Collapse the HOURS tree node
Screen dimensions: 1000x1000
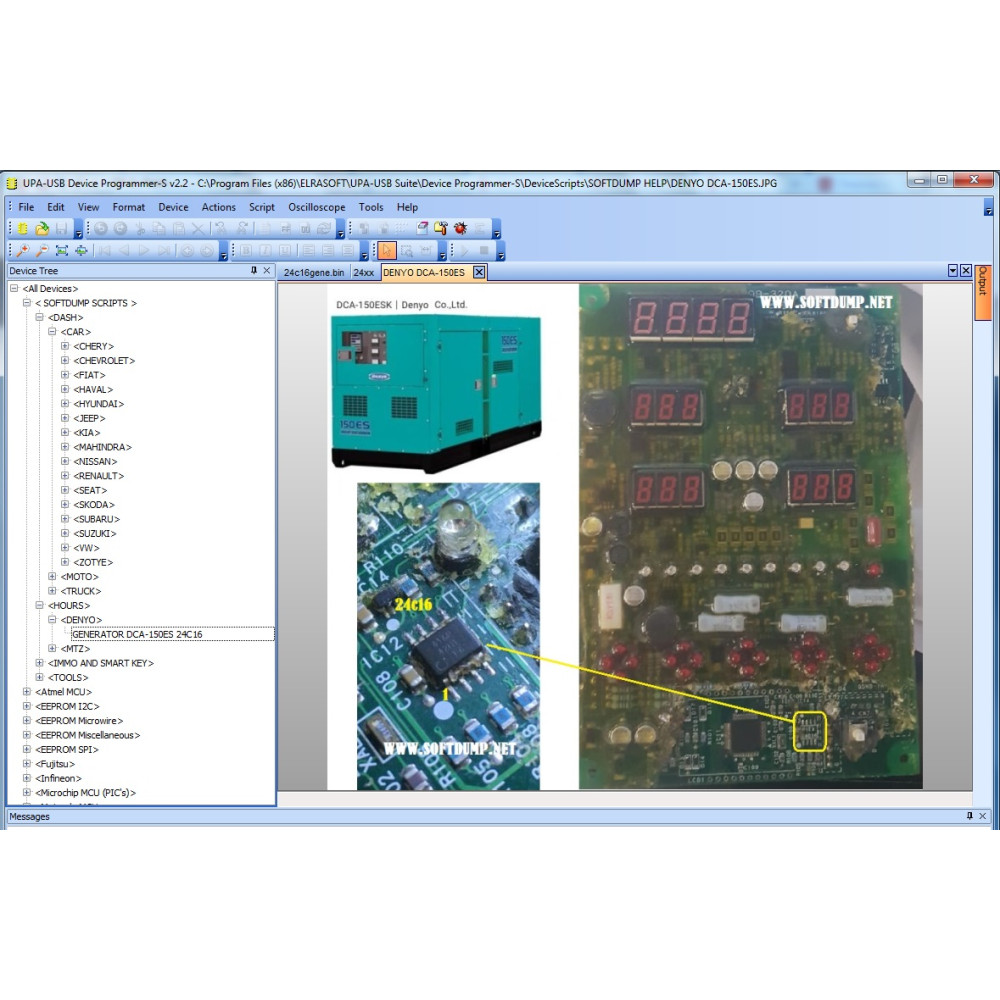click(40, 605)
